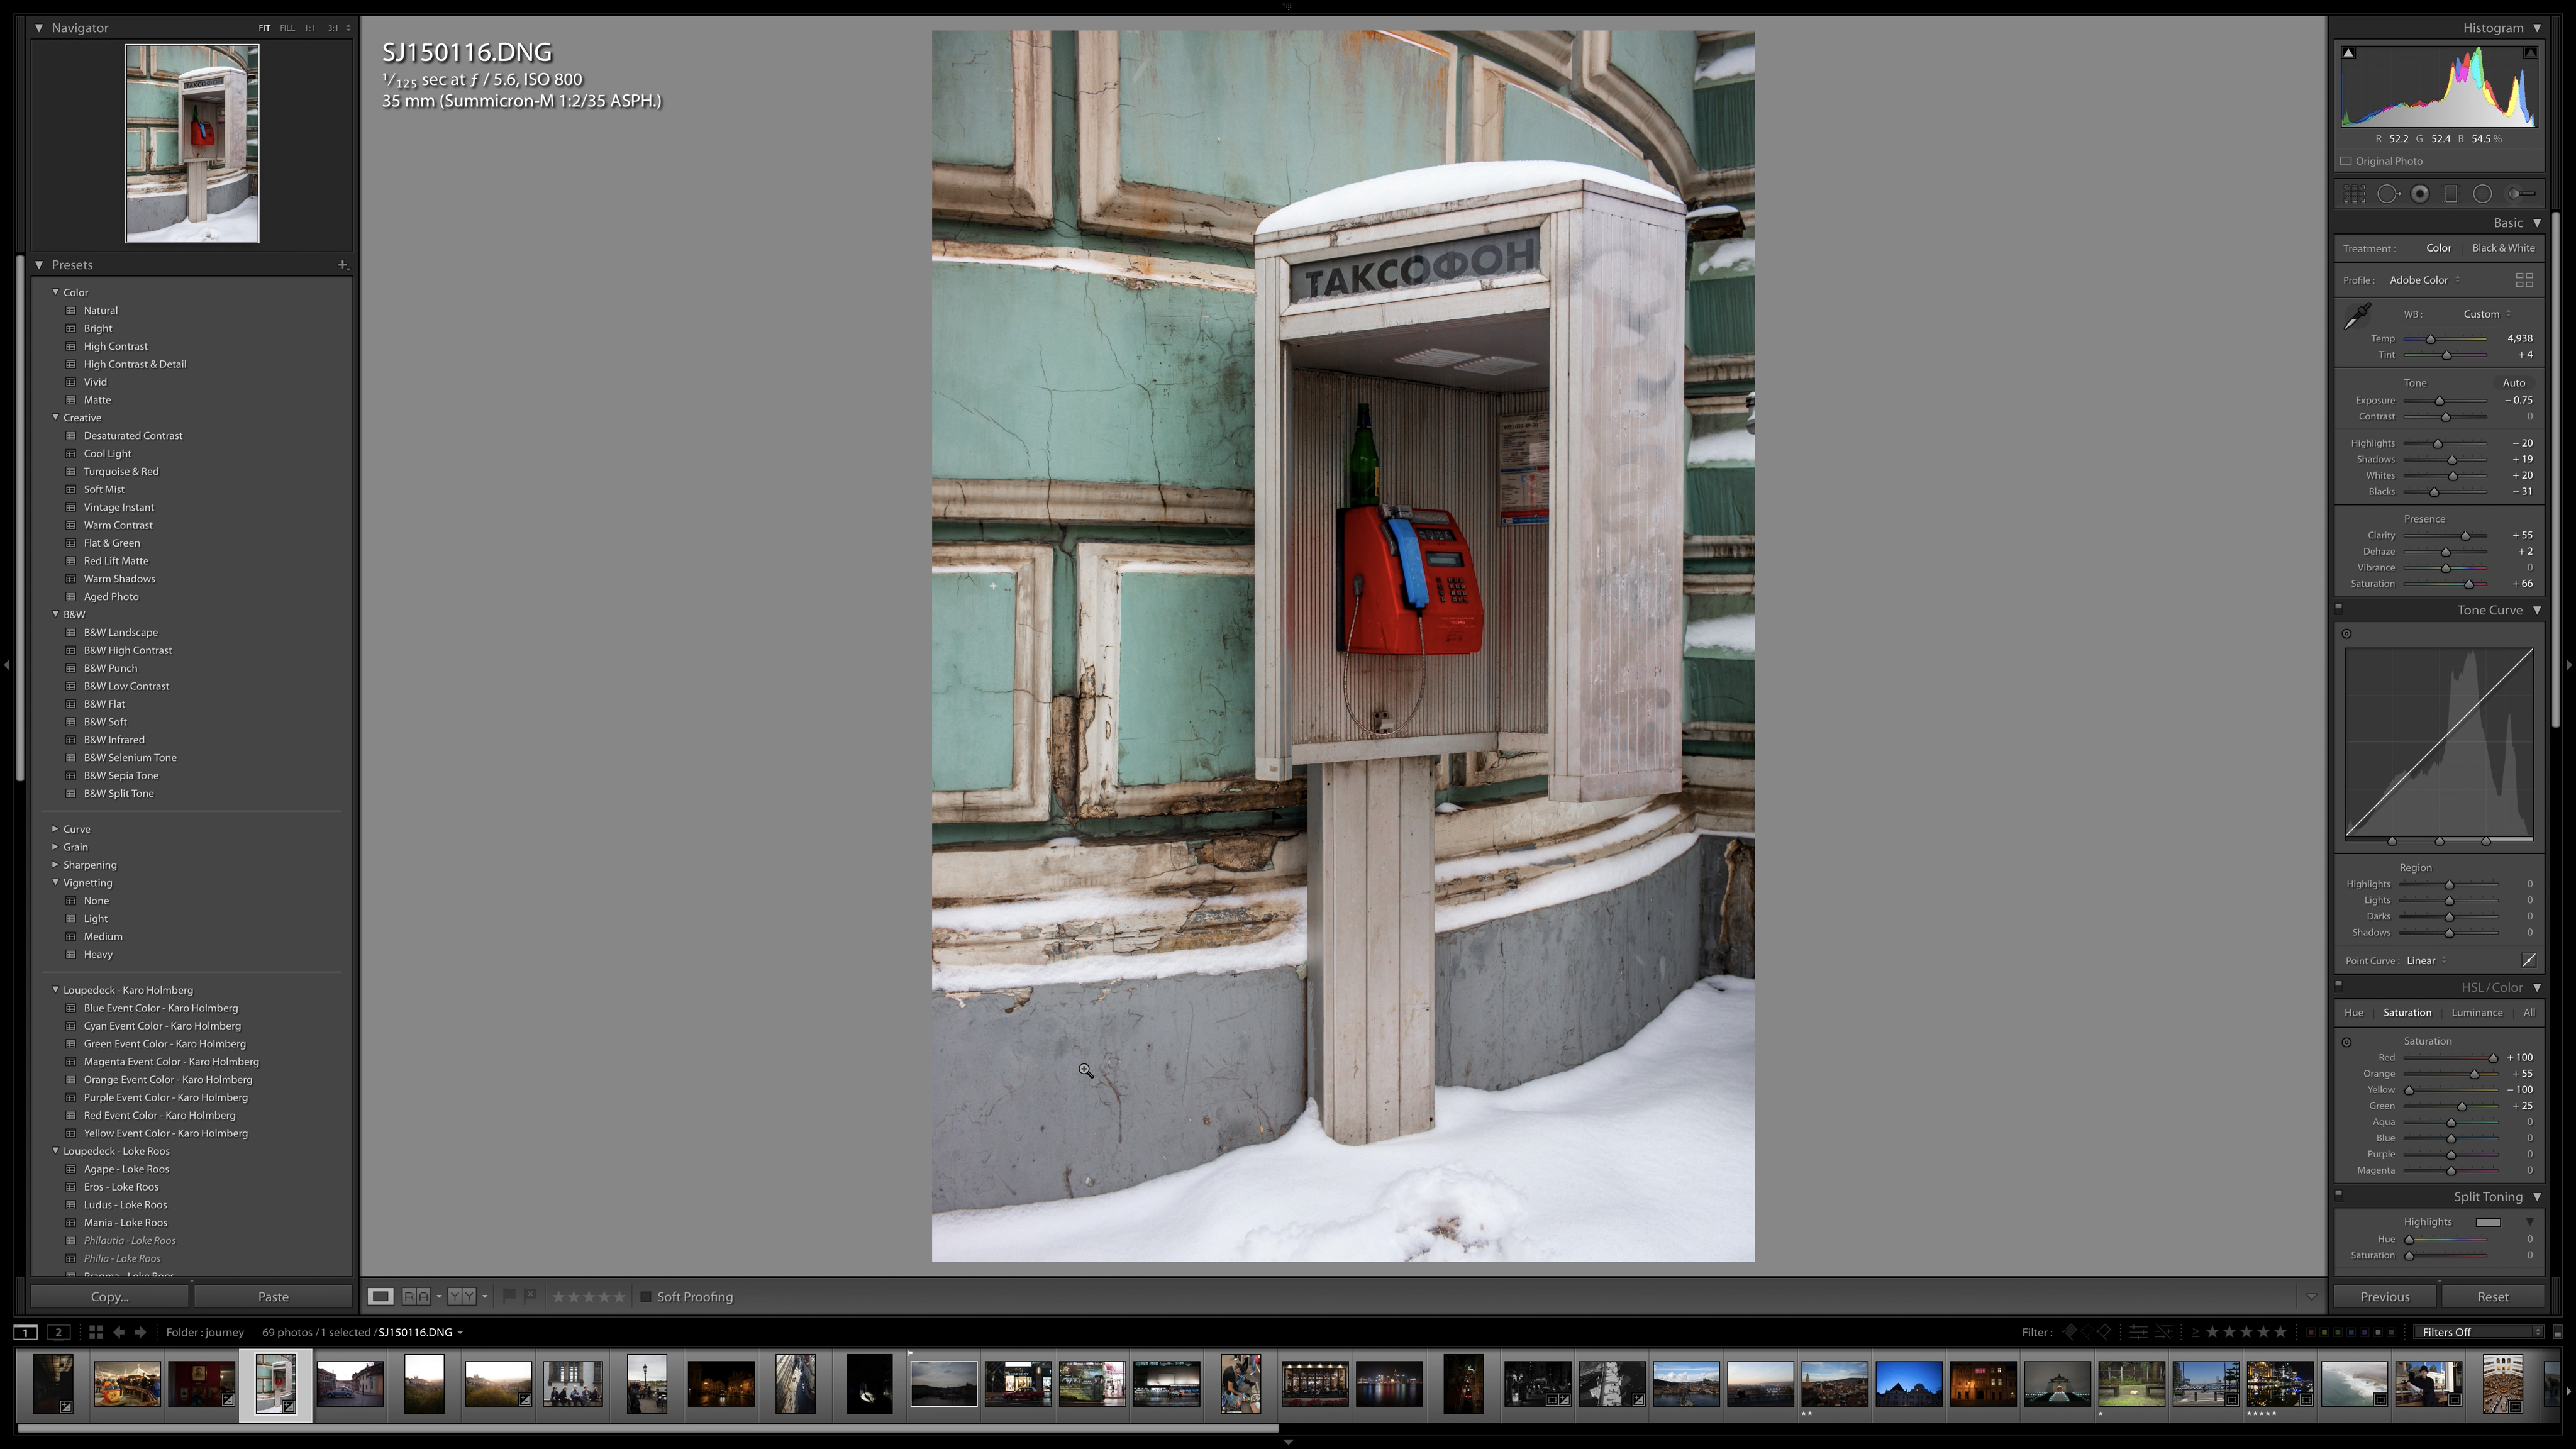Select the Graduated Filter tool
2576x1449 pixels.
pyautogui.click(x=2451, y=194)
